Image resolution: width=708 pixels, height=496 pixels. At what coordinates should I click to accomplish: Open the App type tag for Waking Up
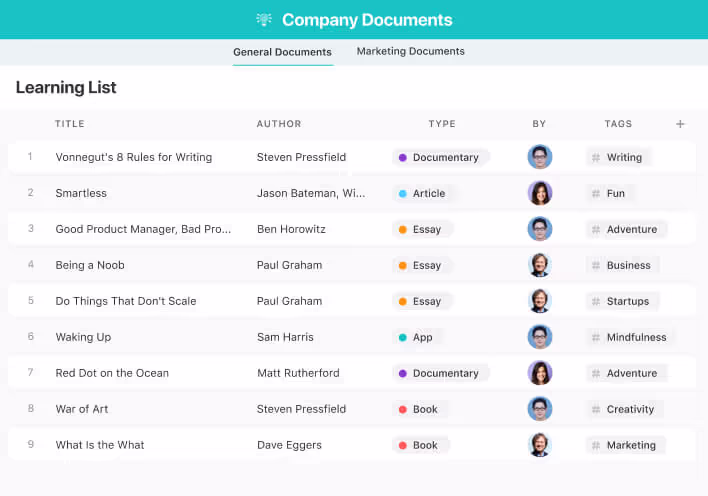tap(419, 337)
